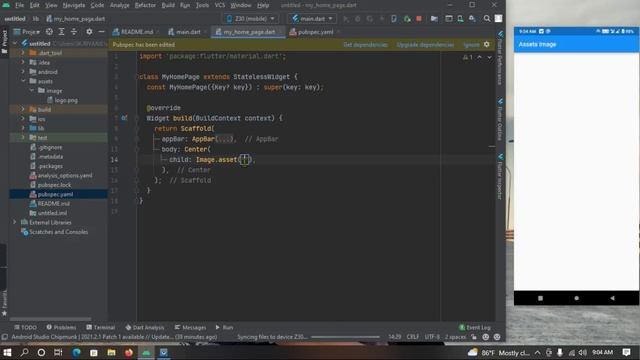
Task: Click the Windows Start button
Action: (7, 352)
